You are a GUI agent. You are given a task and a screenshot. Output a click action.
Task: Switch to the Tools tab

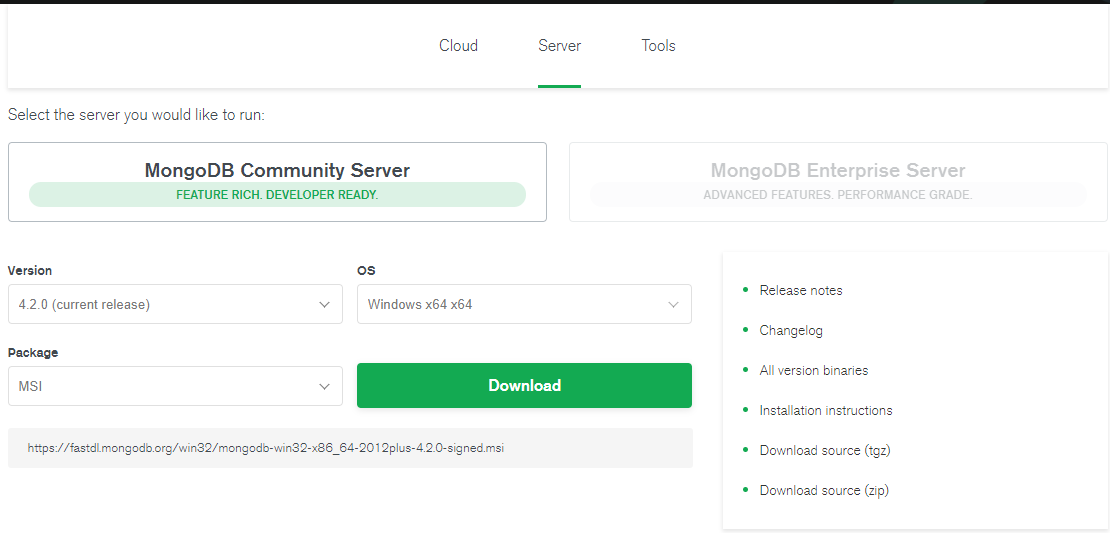658,46
